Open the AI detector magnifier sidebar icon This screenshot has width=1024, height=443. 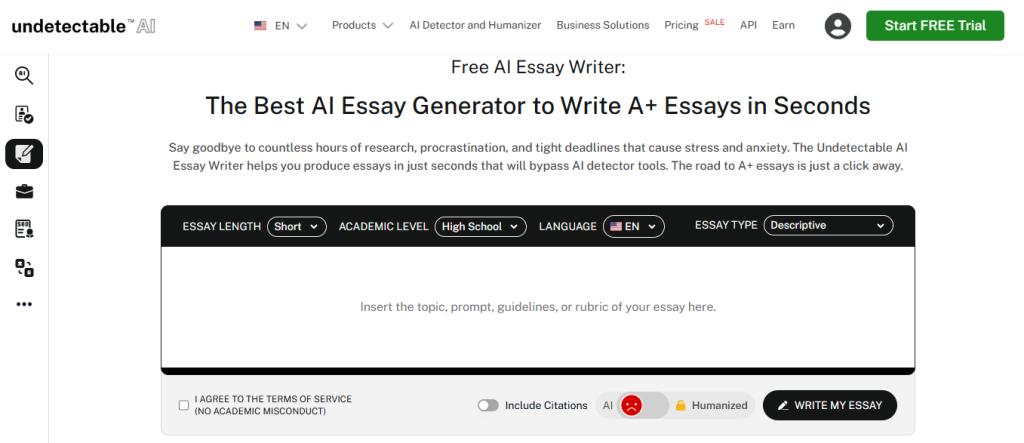24,75
